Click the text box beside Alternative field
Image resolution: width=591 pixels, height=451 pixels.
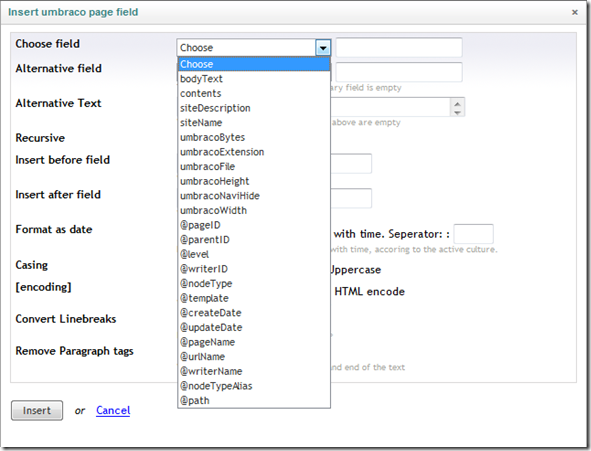[399, 72]
